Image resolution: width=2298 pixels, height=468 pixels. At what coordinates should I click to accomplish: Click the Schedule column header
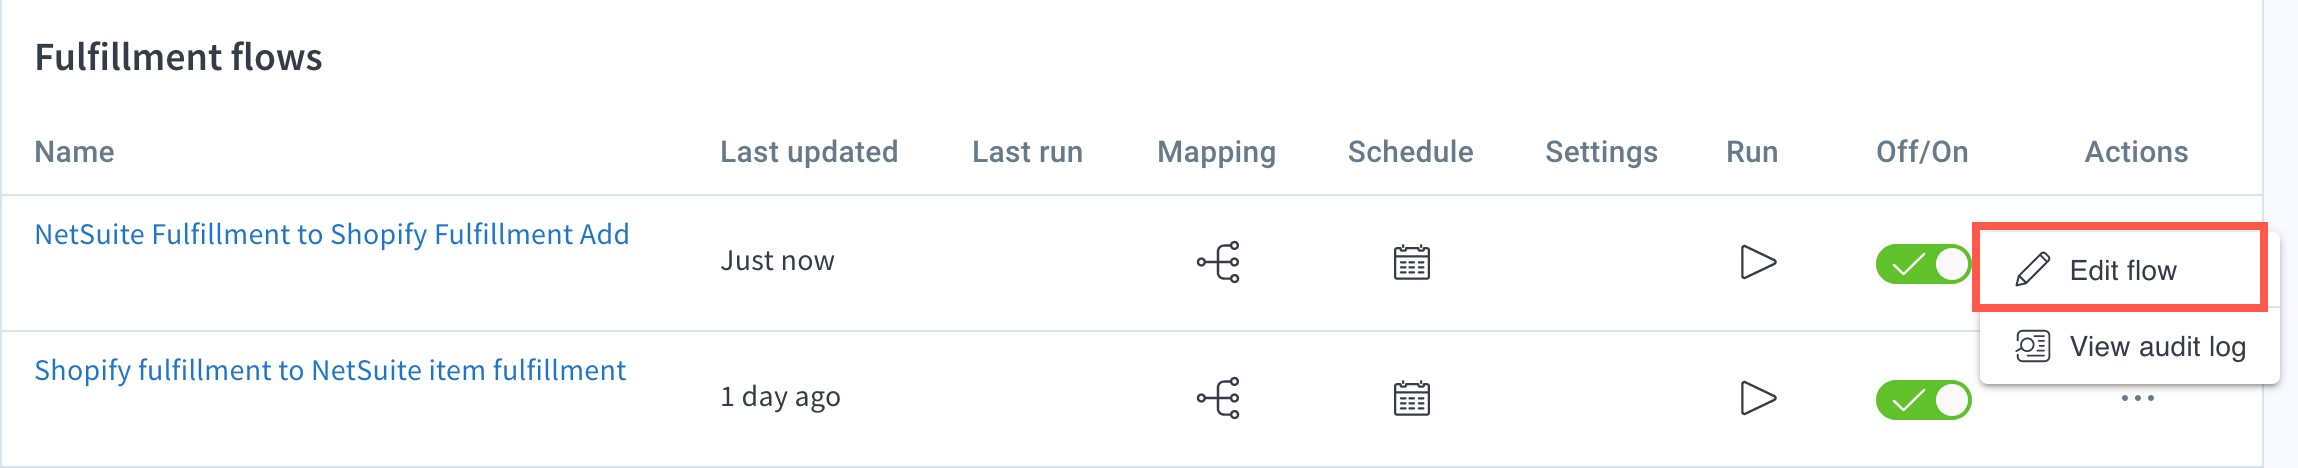[1410, 152]
